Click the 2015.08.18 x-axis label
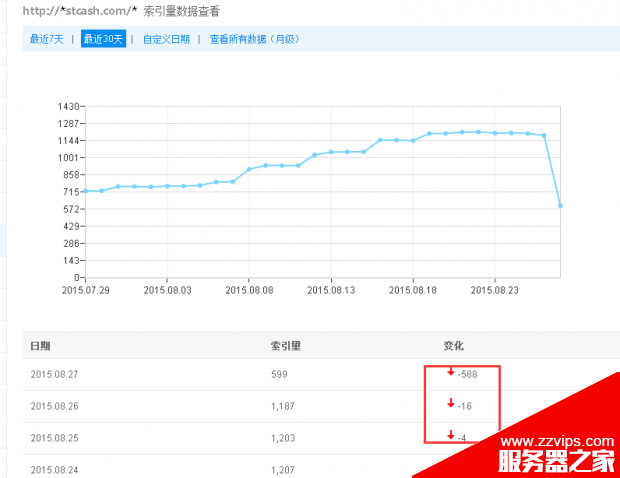 point(413,290)
